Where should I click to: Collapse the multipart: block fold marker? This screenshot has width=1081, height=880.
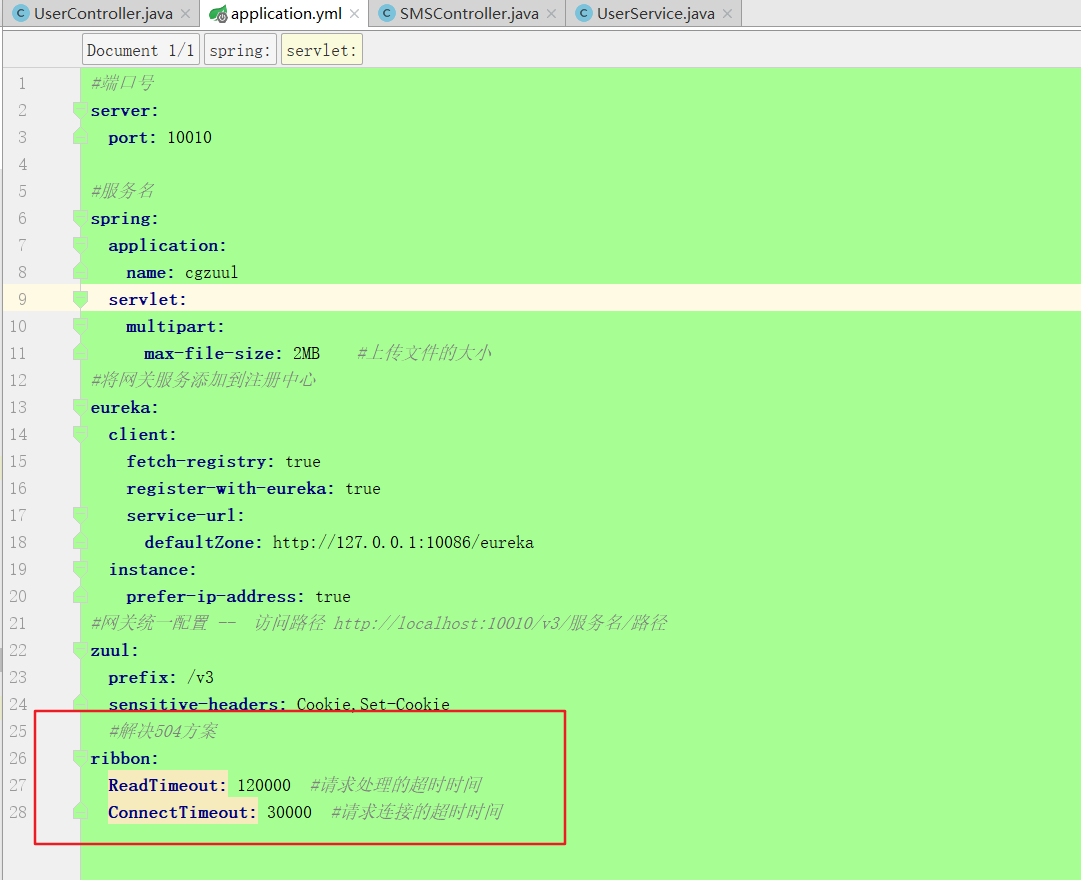[80, 326]
